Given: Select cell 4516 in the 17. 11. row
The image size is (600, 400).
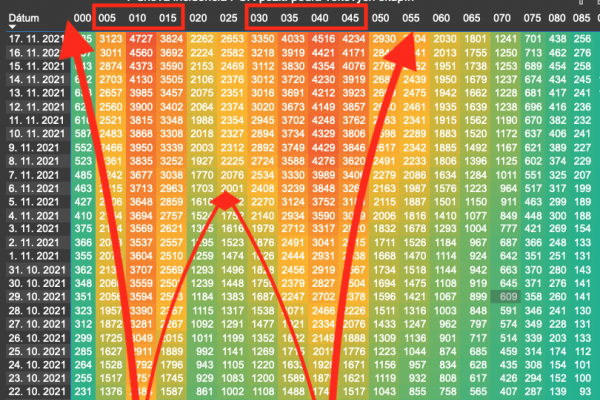Looking at the screenshot, I should (x=322, y=37).
